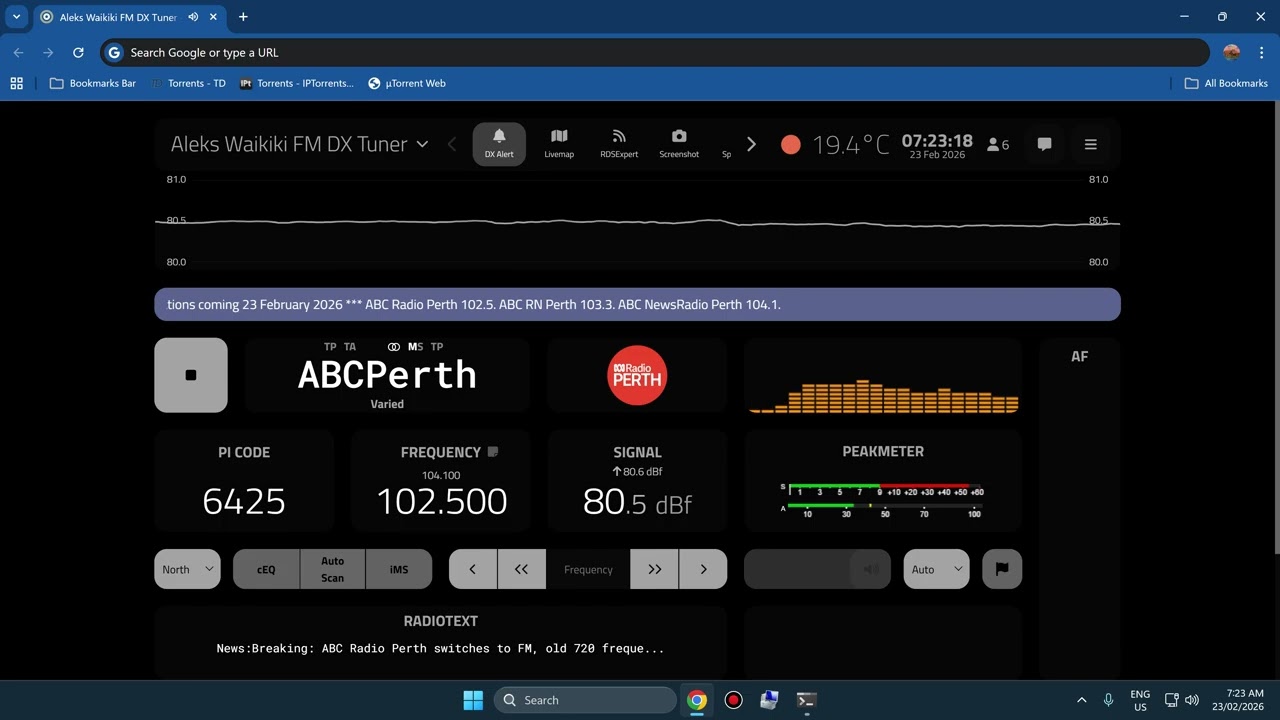Screen dimensions: 1280x720
Task: Click the radiotext News:Breaking message
Action: 440,648
